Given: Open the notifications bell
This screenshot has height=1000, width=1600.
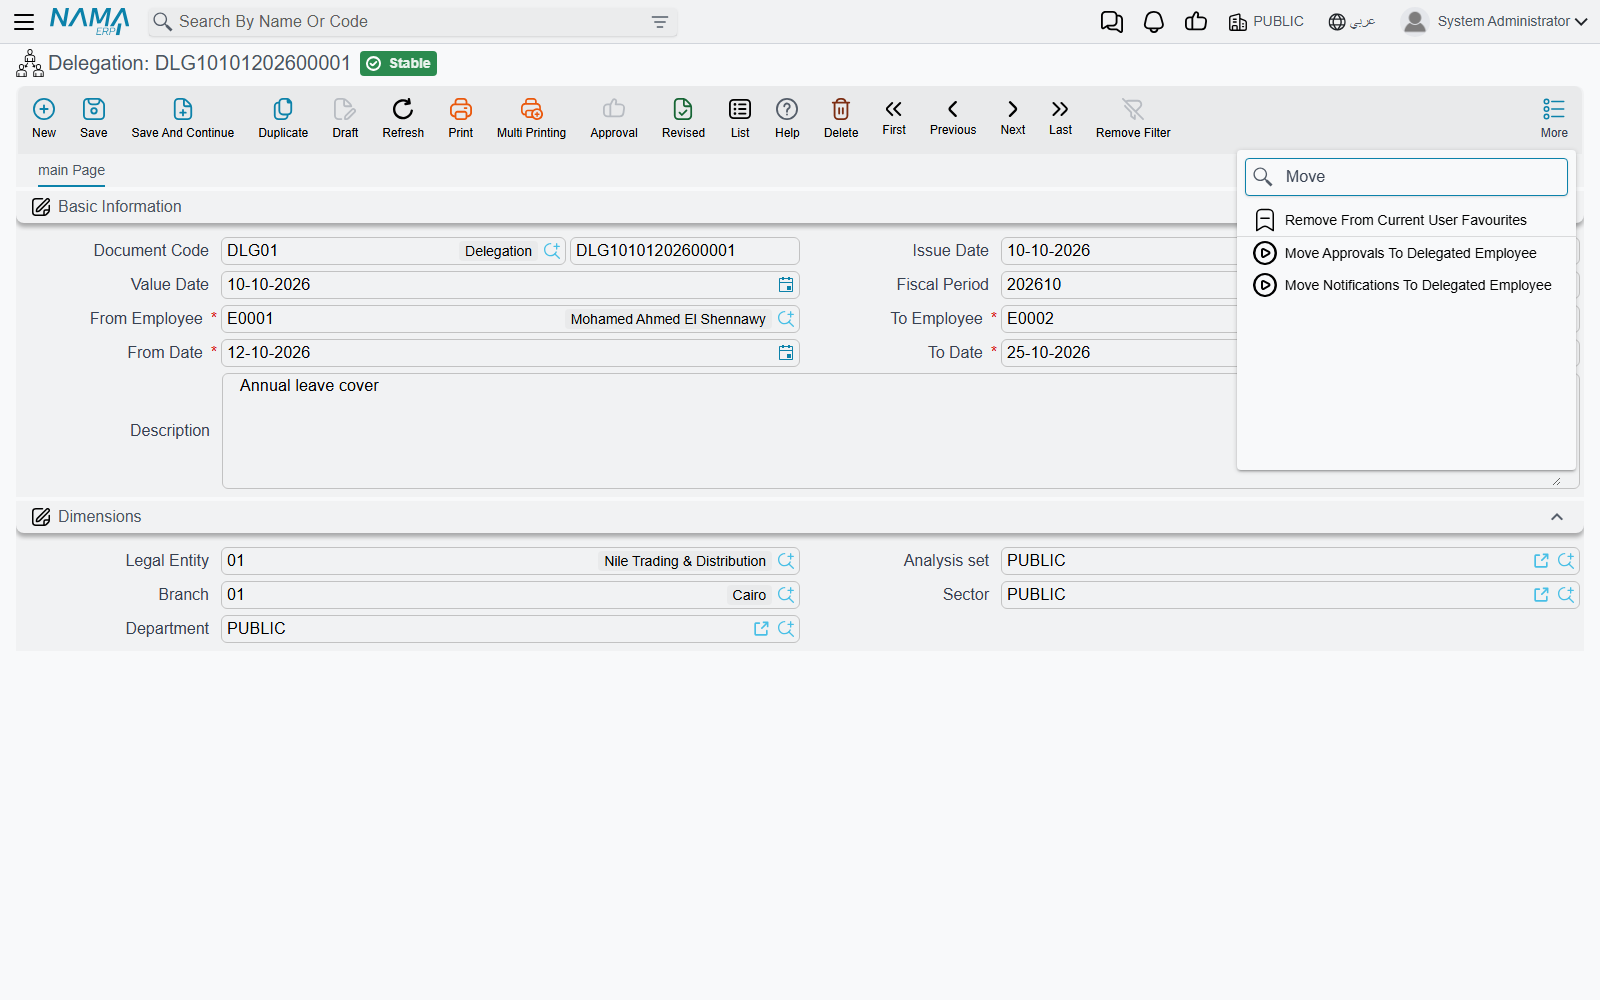Looking at the screenshot, I should pyautogui.click(x=1154, y=22).
